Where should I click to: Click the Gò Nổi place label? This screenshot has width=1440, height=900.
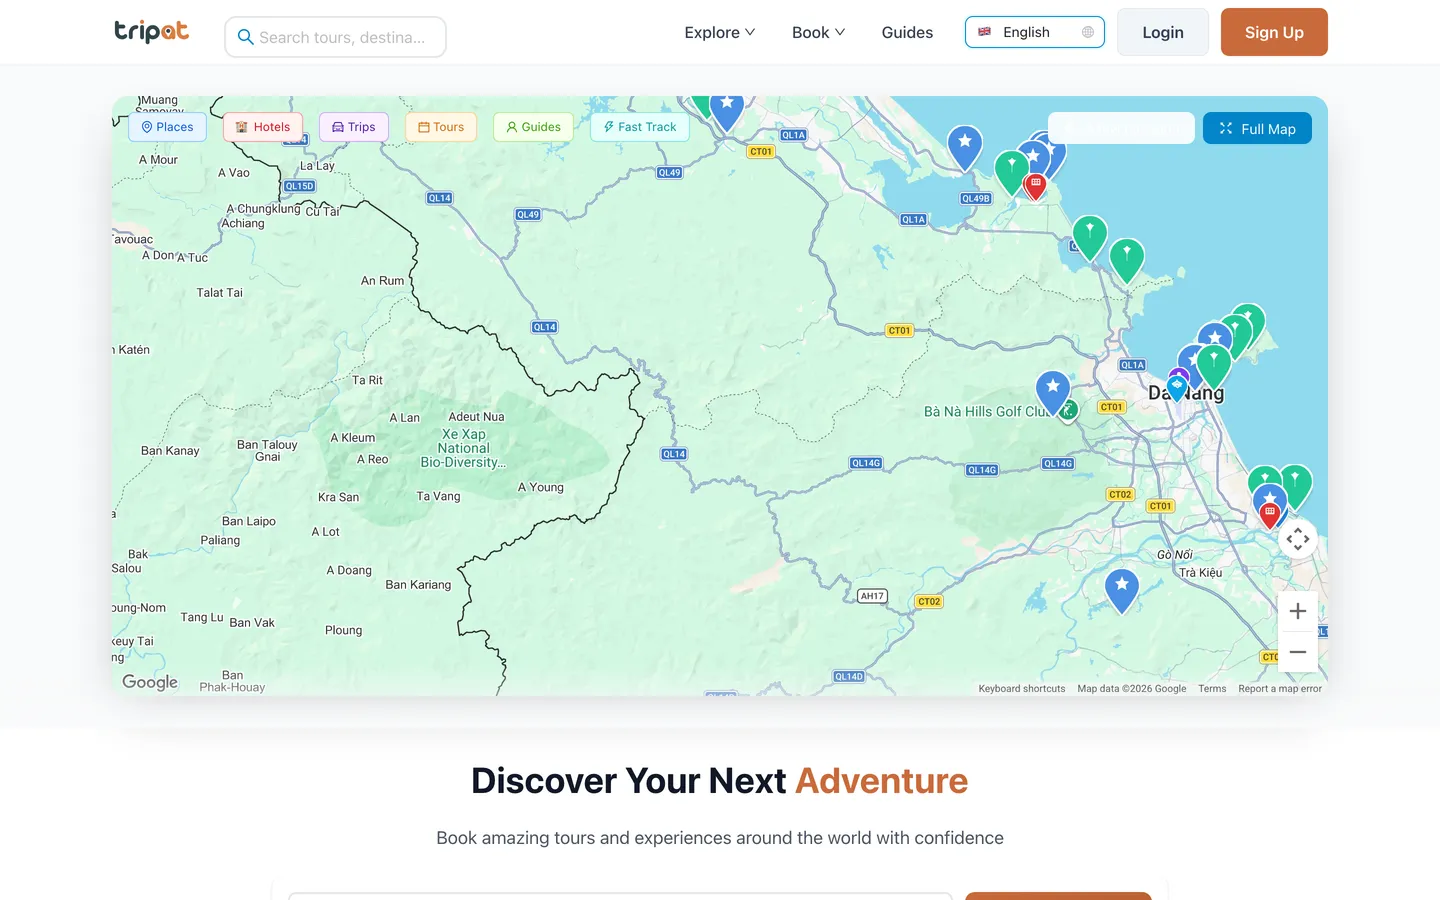1175,555
